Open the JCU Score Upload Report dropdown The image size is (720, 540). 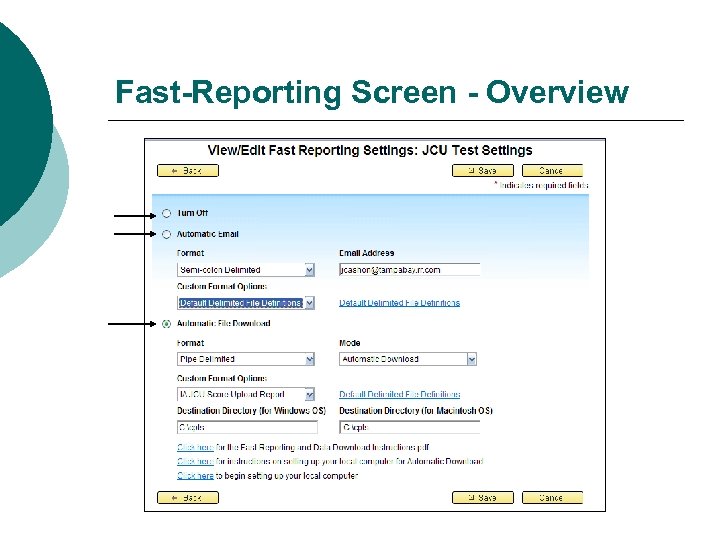pyautogui.click(x=246, y=394)
